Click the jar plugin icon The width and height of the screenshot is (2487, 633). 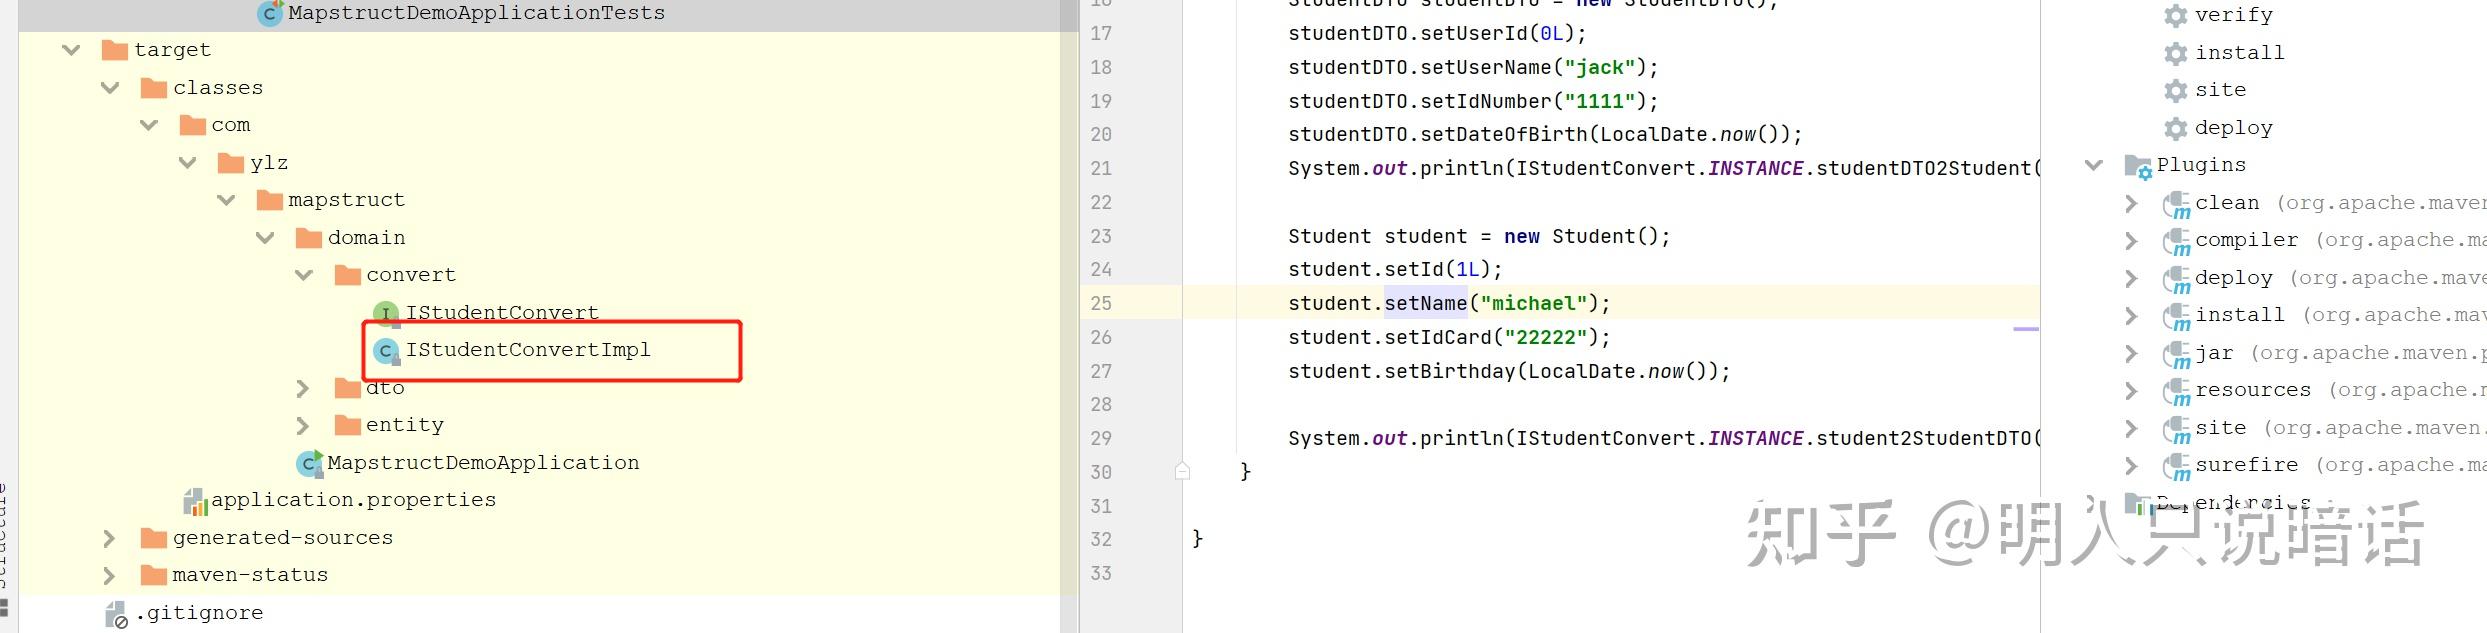pos(2176,355)
